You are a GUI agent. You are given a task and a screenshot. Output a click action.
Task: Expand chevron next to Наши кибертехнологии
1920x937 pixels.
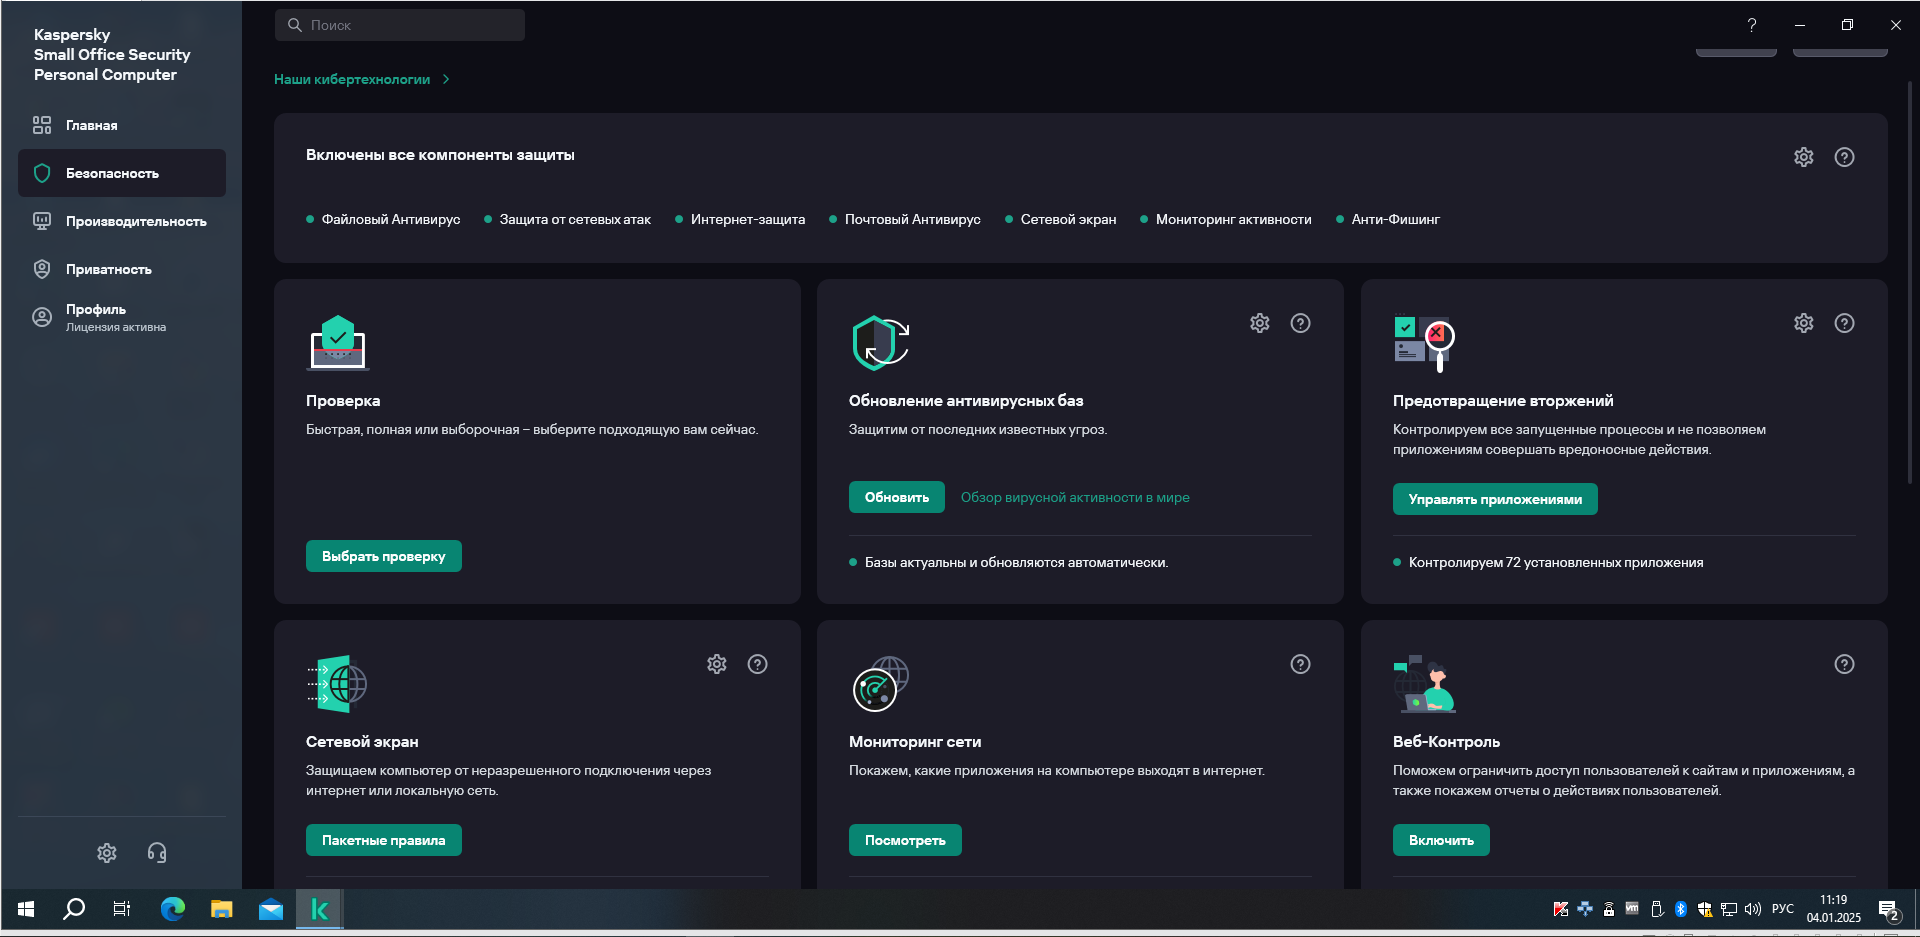coord(446,79)
